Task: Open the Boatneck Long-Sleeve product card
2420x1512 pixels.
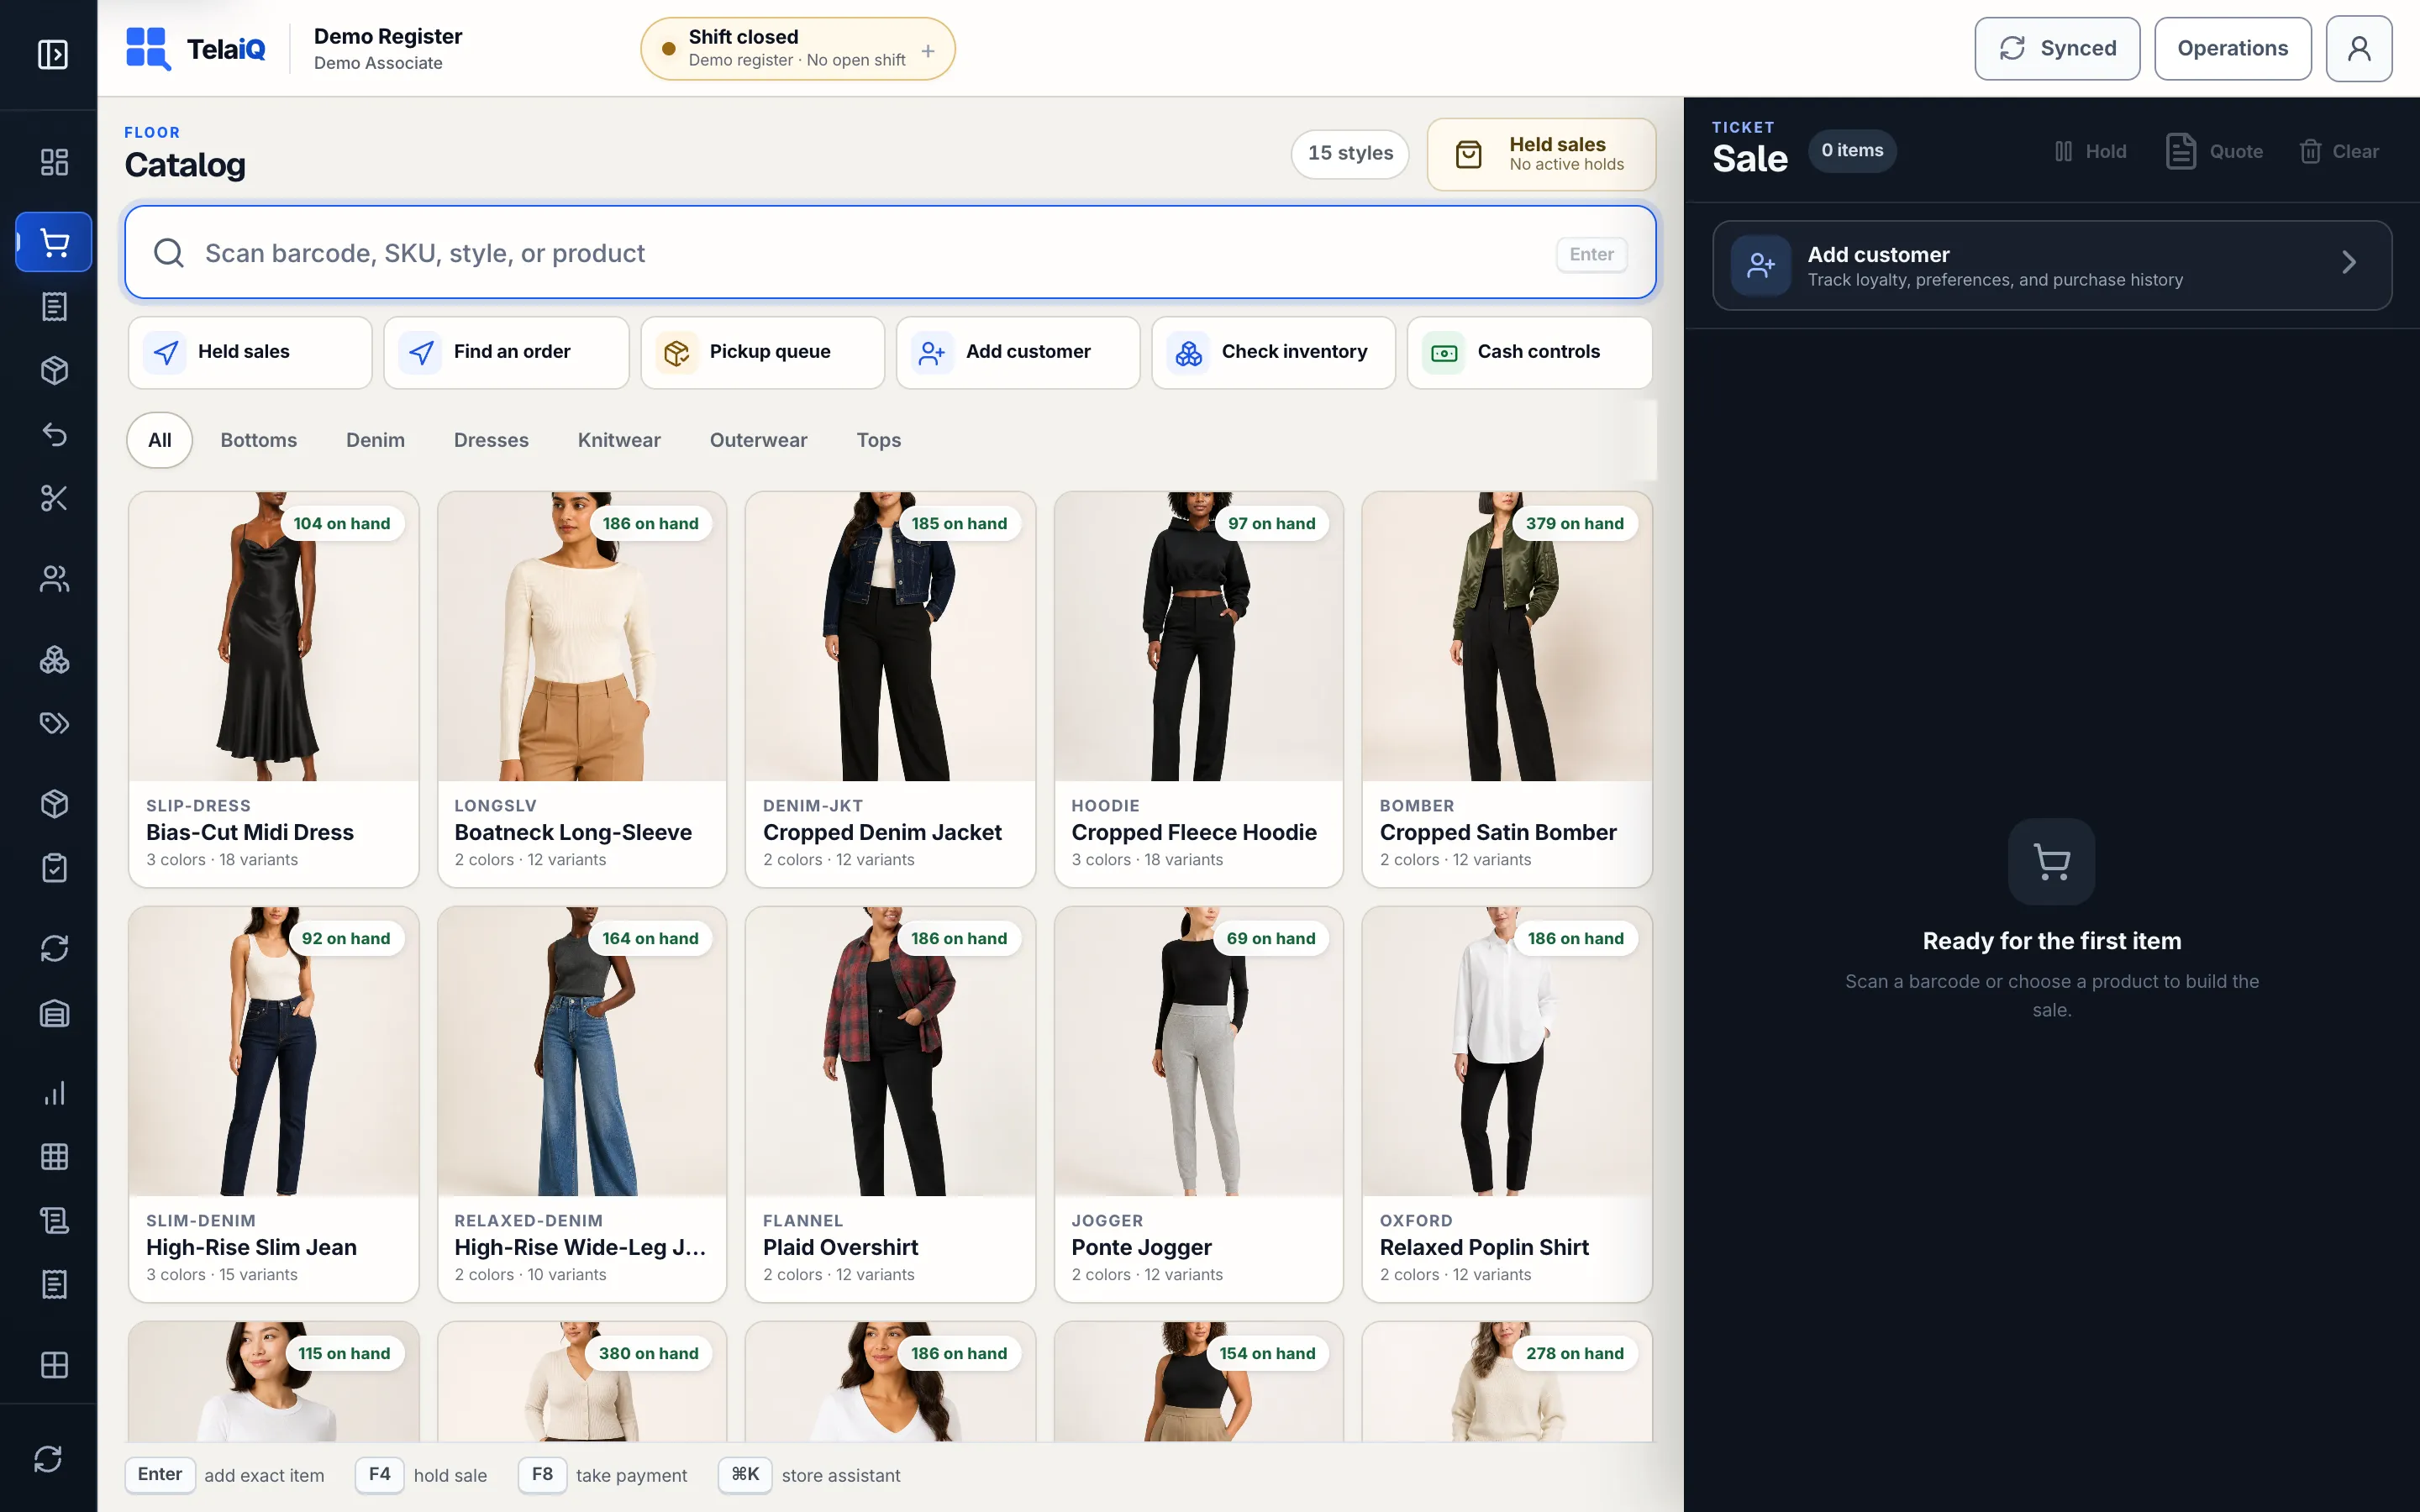Action: pos(582,689)
